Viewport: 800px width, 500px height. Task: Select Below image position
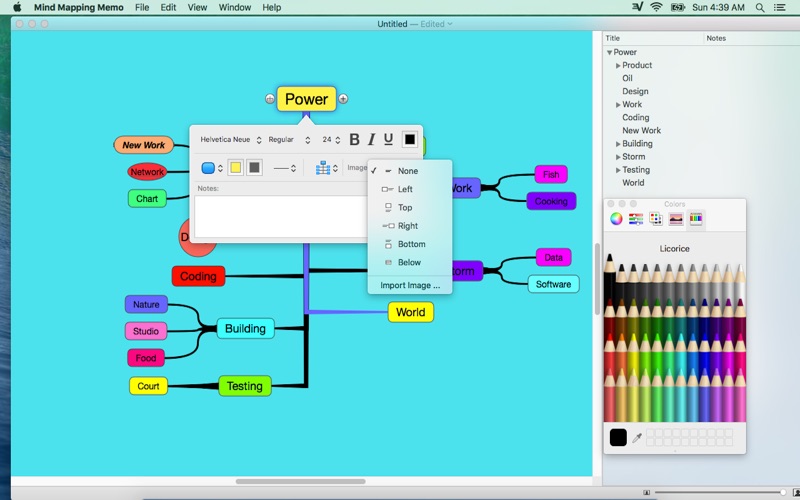(x=410, y=263)
